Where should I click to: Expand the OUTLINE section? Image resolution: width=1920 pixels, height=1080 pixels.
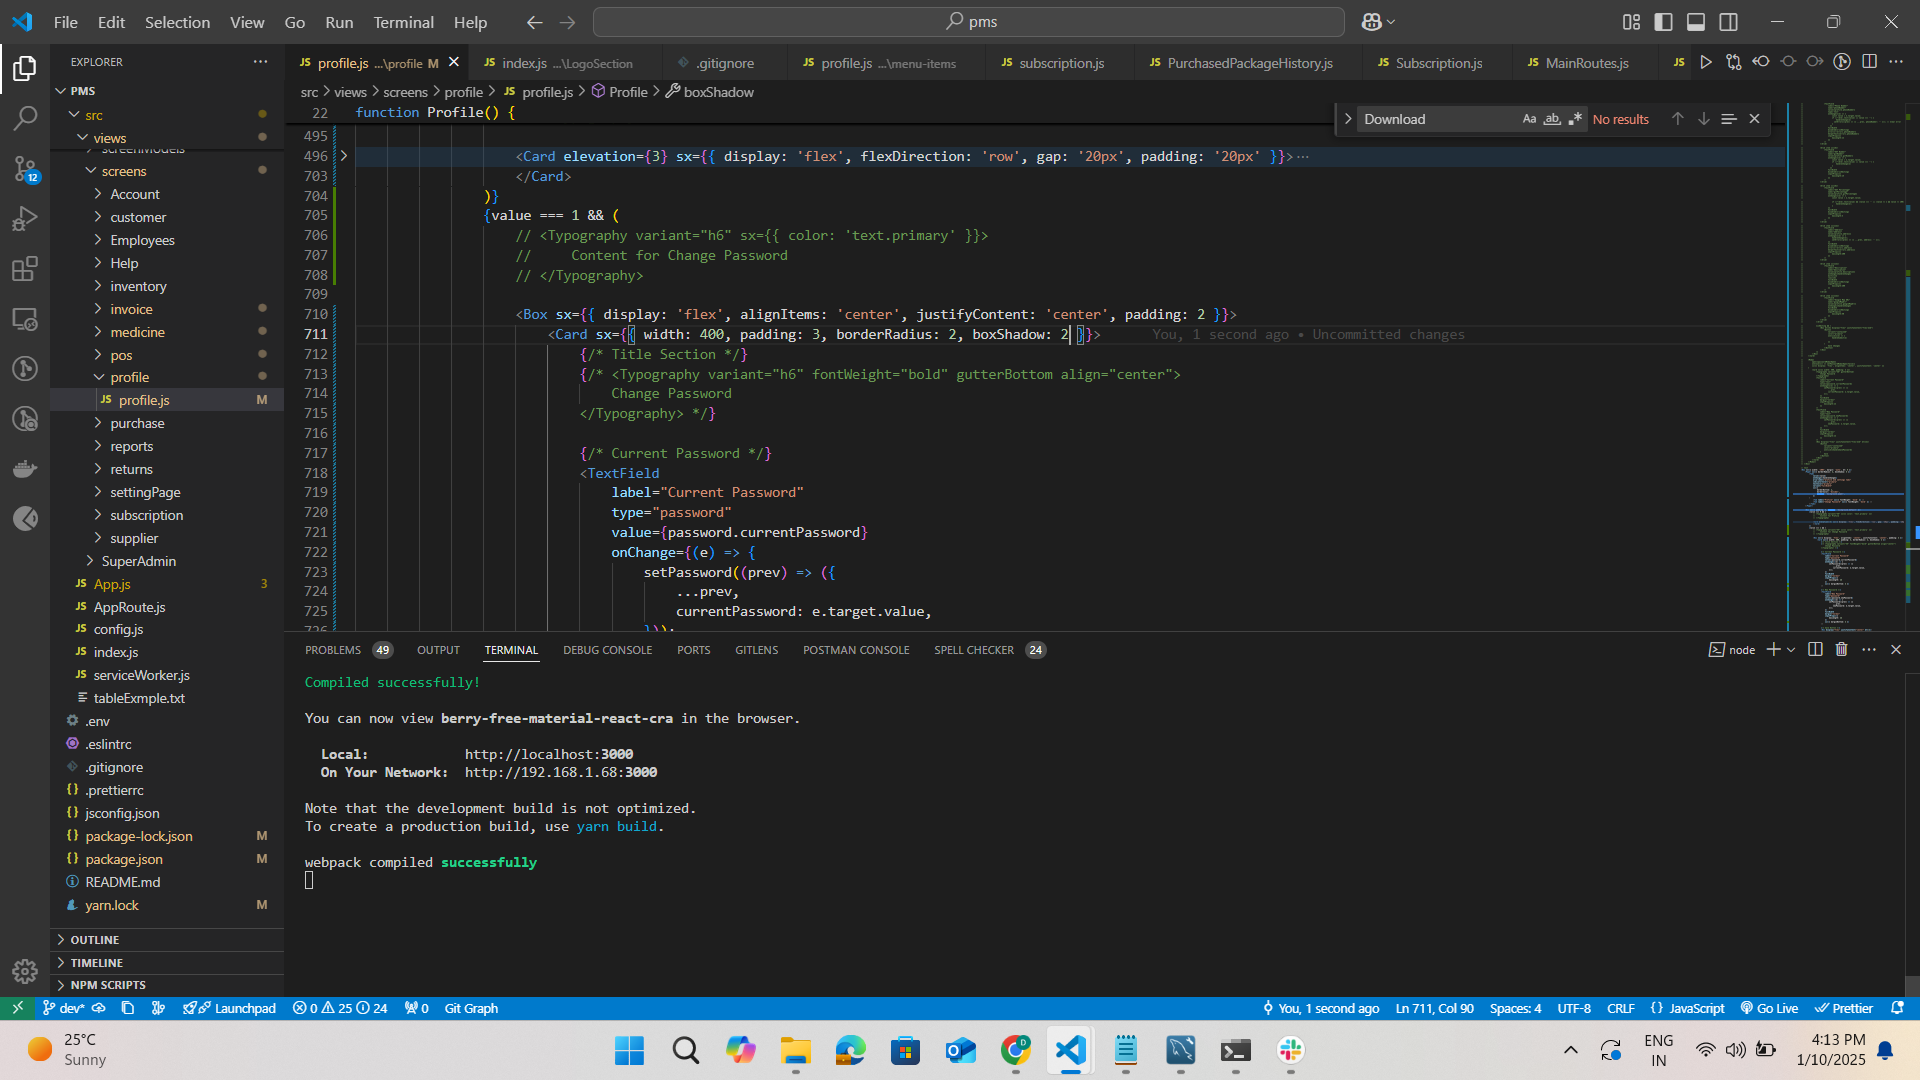pyautogui.click(x=95, y=940)
